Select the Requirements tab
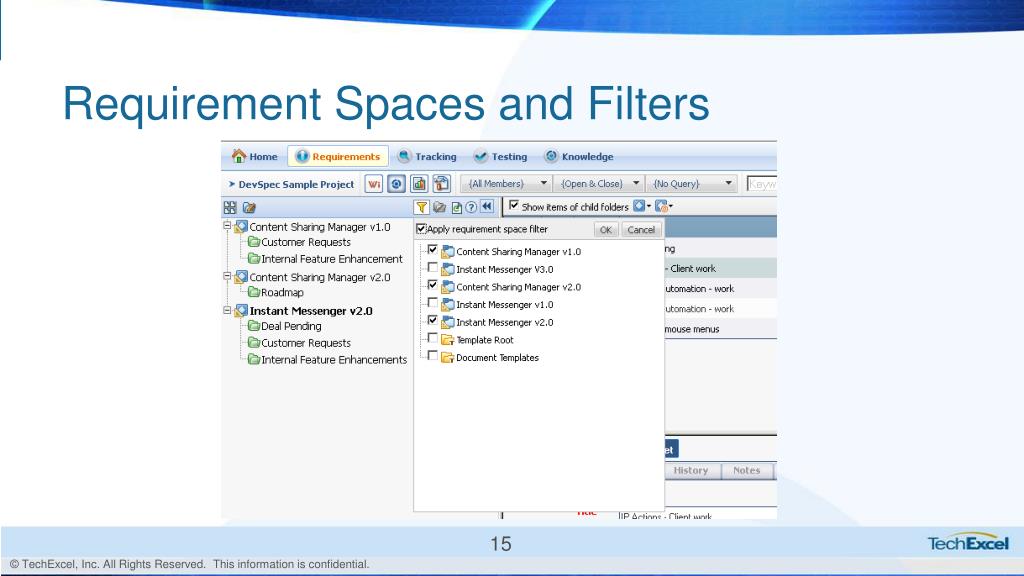This screenshot has height=576, width=1024. tap(338, 157)
